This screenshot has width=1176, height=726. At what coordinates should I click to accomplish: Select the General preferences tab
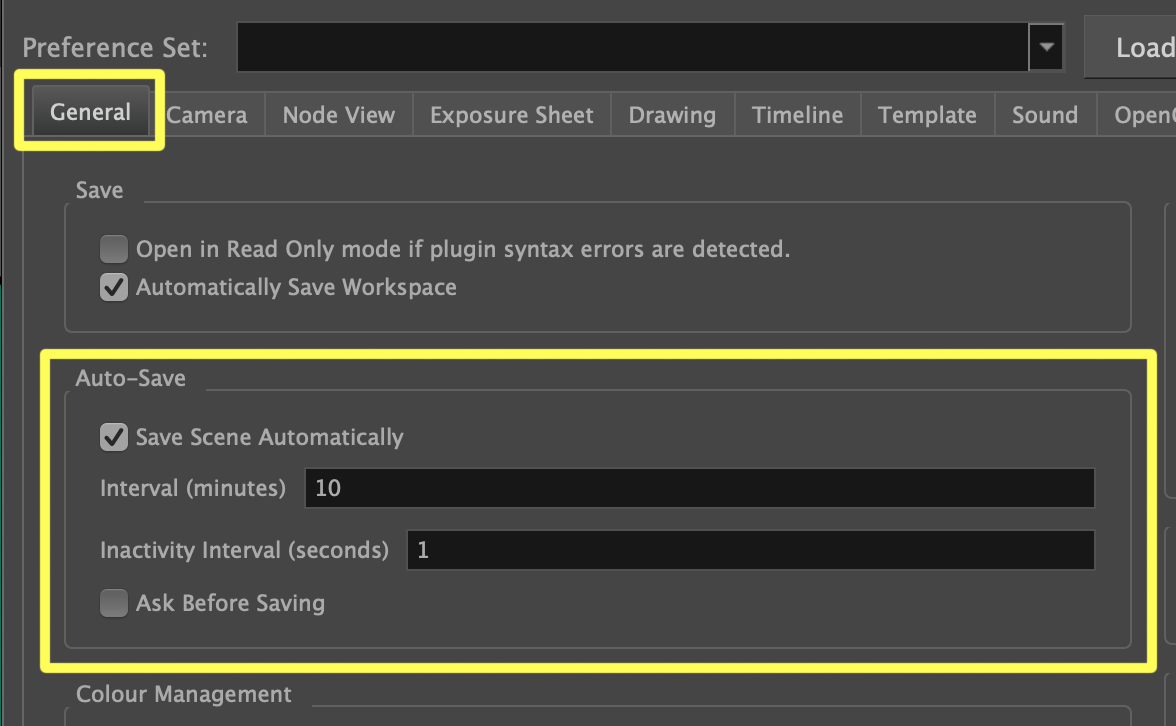89,111
